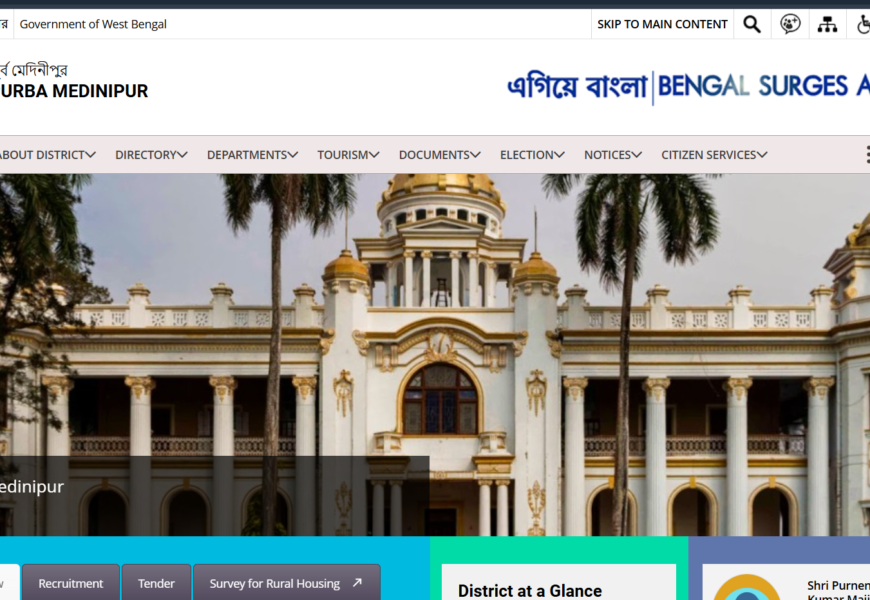Viewport: 870px width, 600px height.
Task: Expand the Directory menu
Action: [151, 154]
